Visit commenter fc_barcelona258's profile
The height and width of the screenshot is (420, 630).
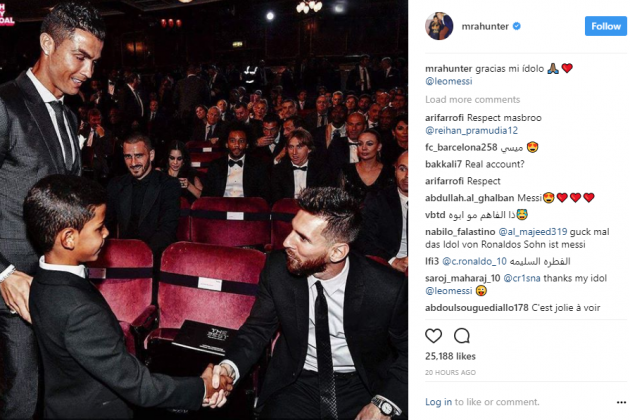(x=461, y=148)
